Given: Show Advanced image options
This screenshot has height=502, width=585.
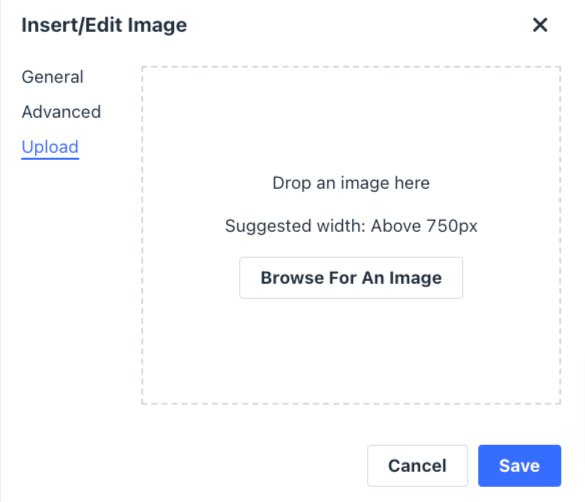Looking at the screenshot, I should tap(61, 112).
